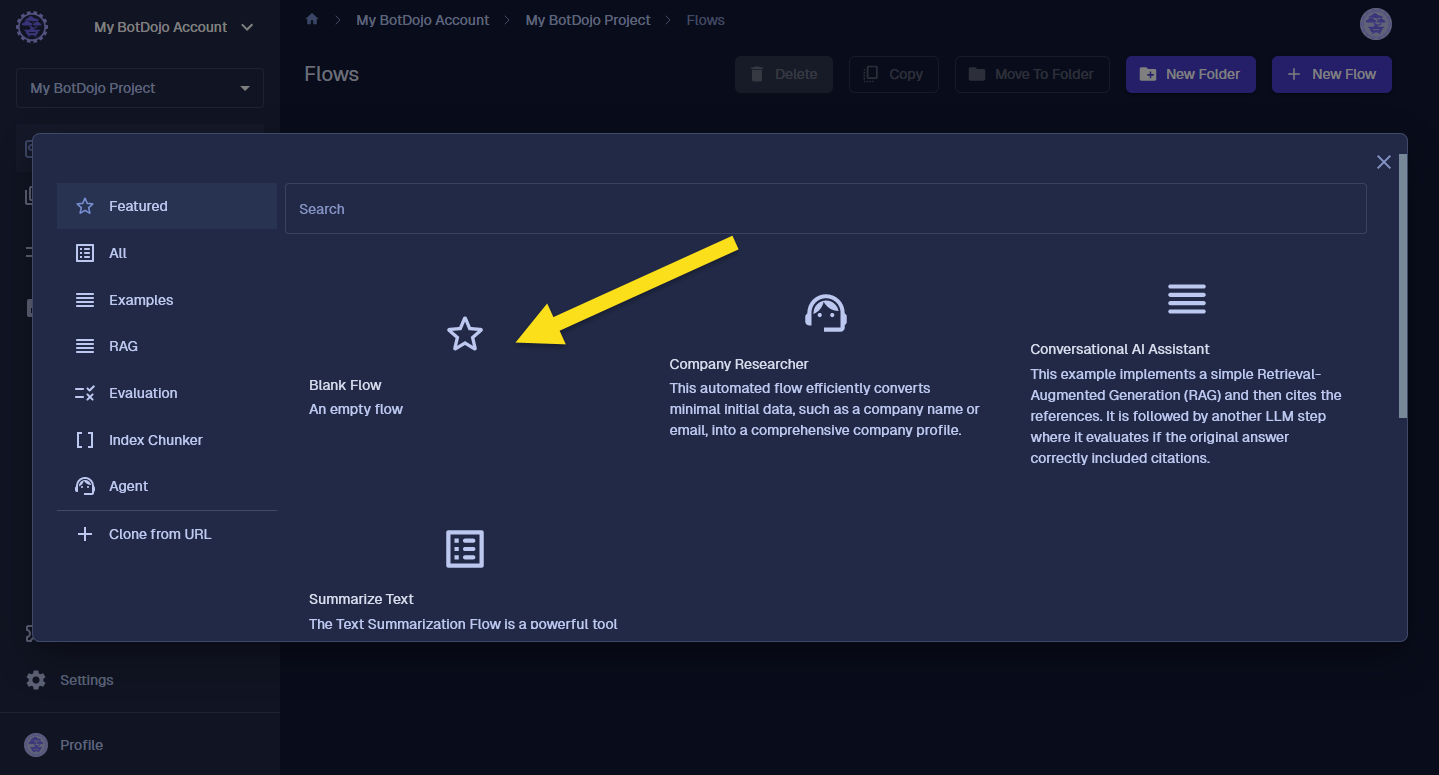Image resolution: width=1439 pixels, height=775 pixels.
Task: Click the Profile avatar icon
Action: click(36, 745)
